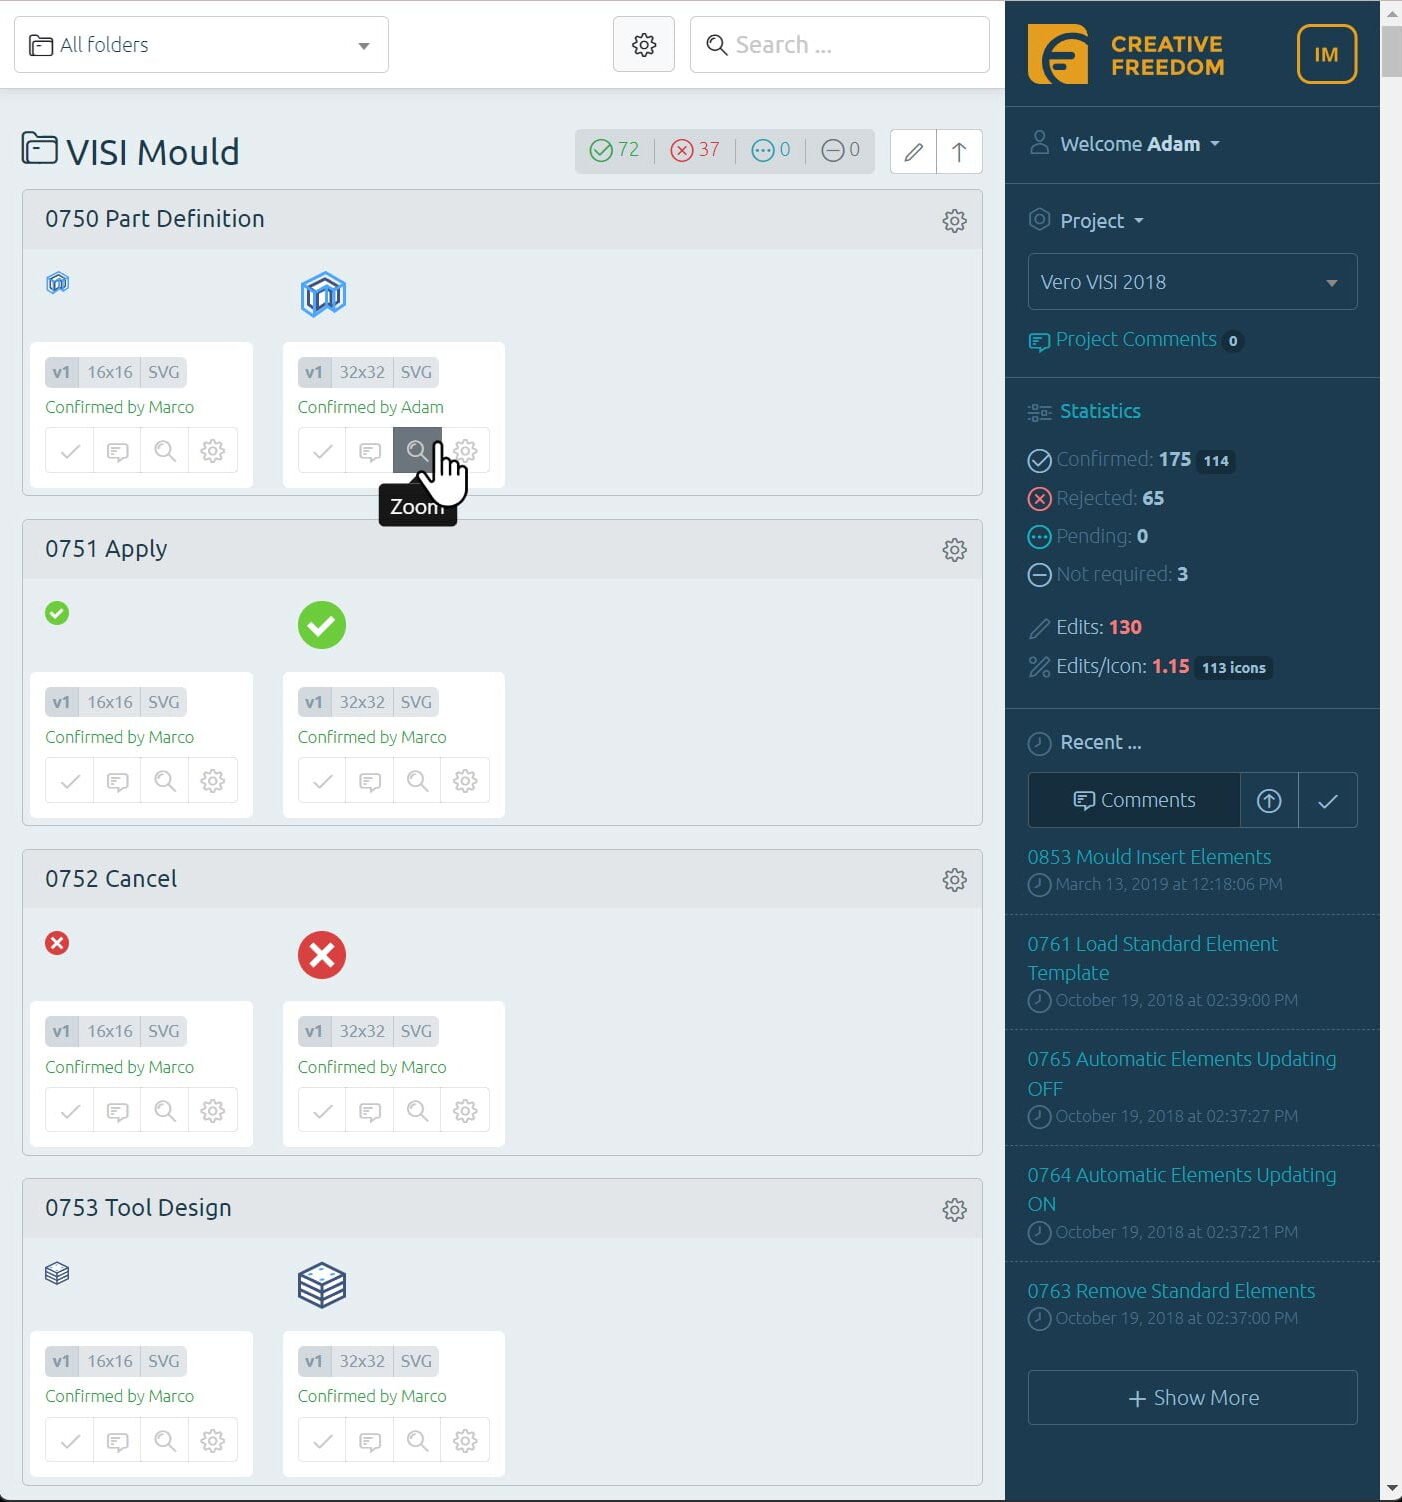Open settings gear for 0750 Part Definition section

pyautogui.click(x=954, y=221)
